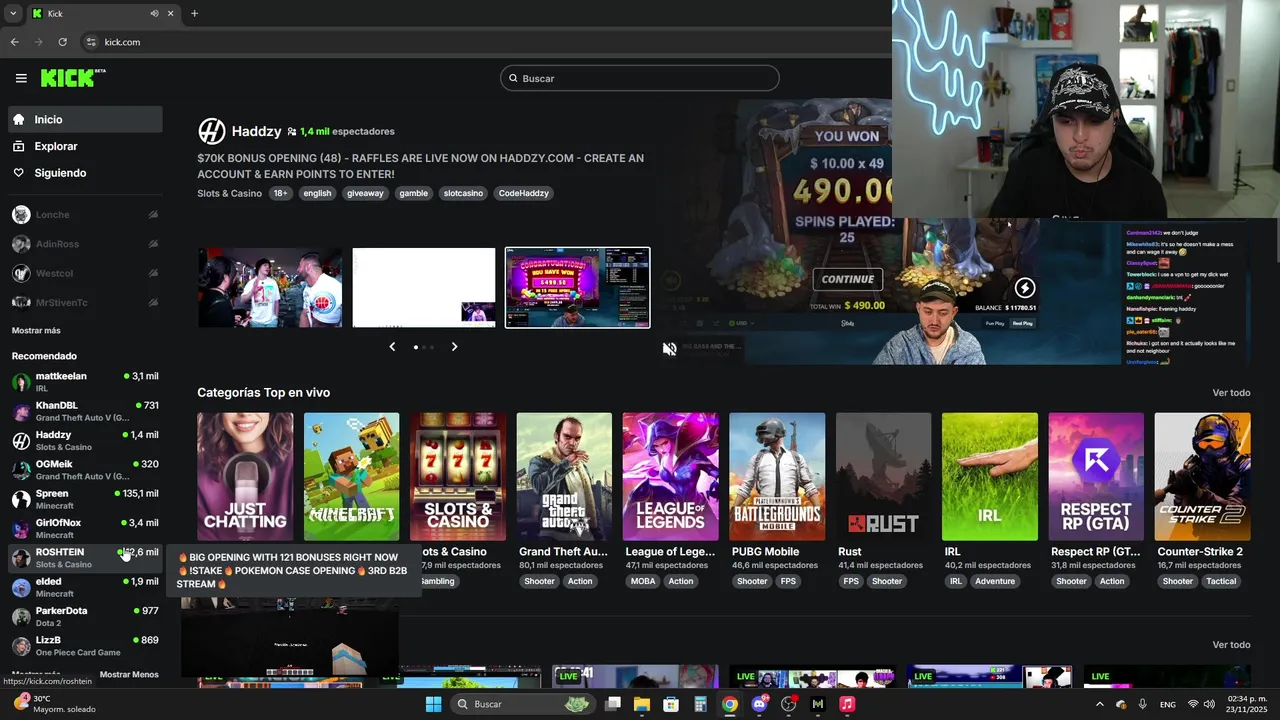The image size is (1280, 720).
Task: Open Minecraft category card
Action: (x=351, y=477)
